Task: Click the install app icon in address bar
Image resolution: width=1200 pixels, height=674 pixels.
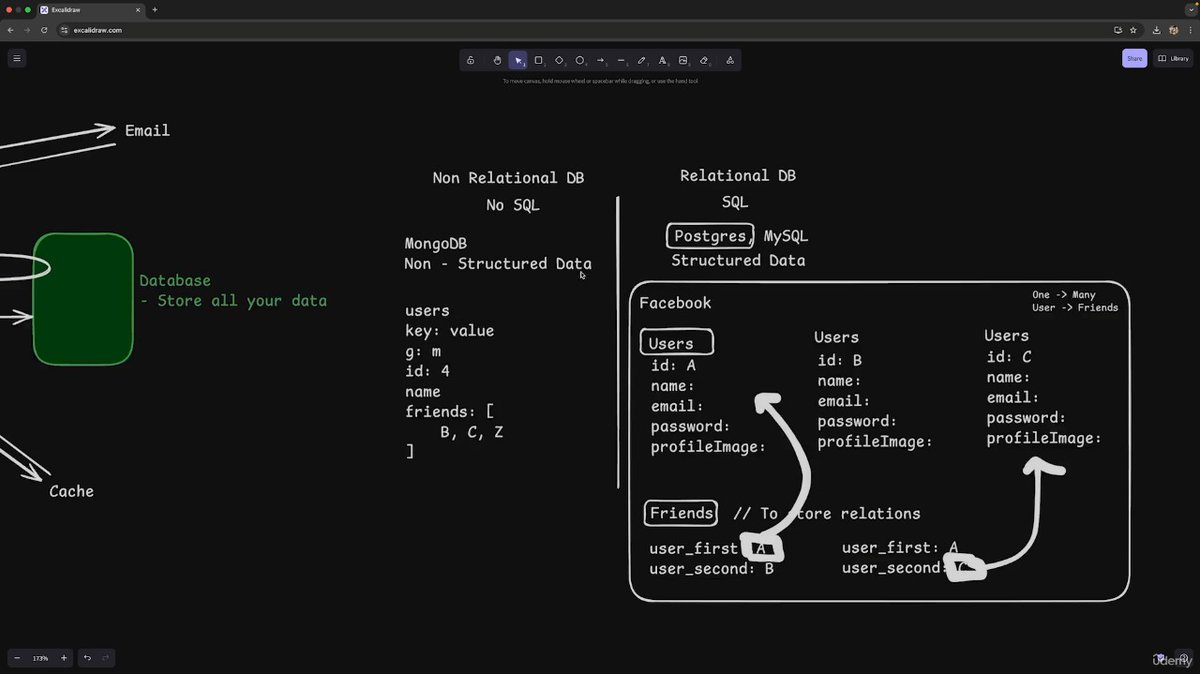Action: coord(1118,30)
